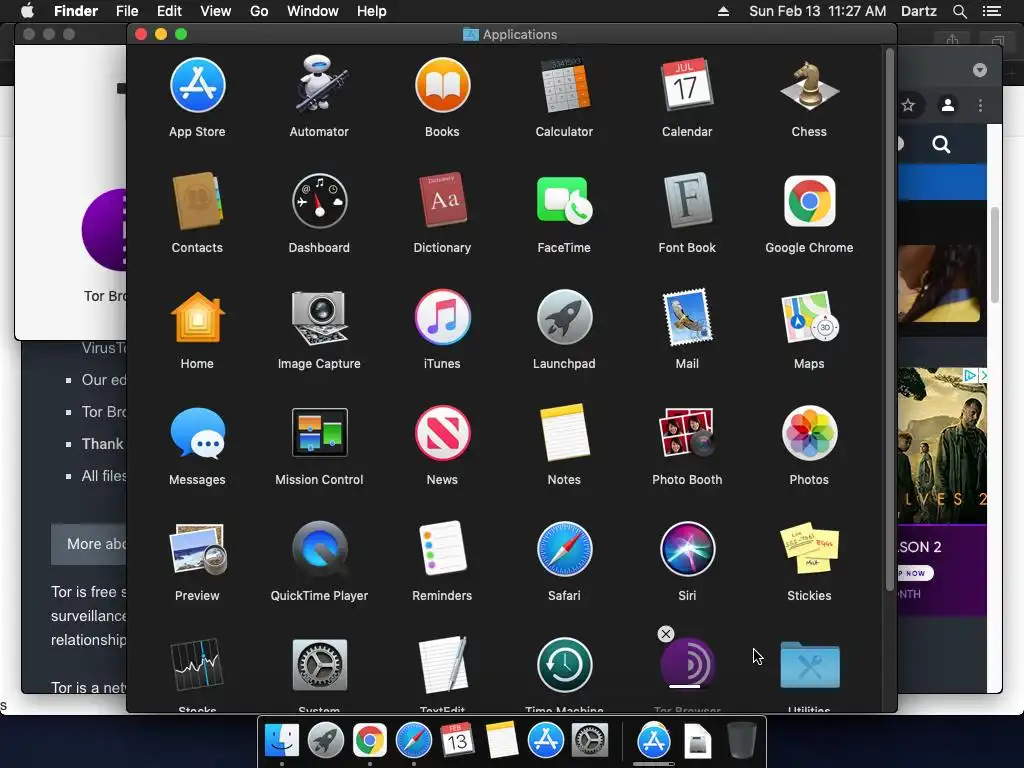Click the Dartz user name in the menu bar

[919, 11]
